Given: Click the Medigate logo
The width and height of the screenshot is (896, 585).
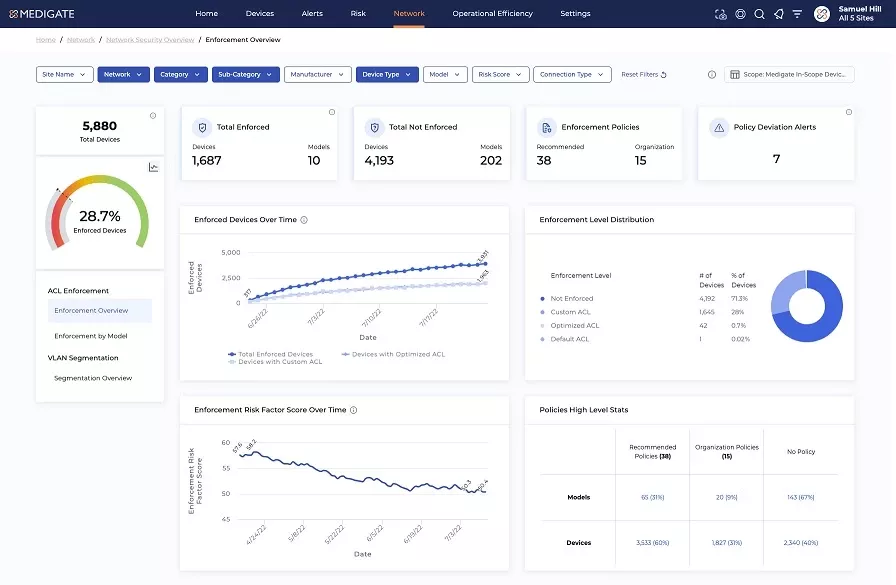Looking at the screenshot, I should pyautogui.click(x=42, y=14).
